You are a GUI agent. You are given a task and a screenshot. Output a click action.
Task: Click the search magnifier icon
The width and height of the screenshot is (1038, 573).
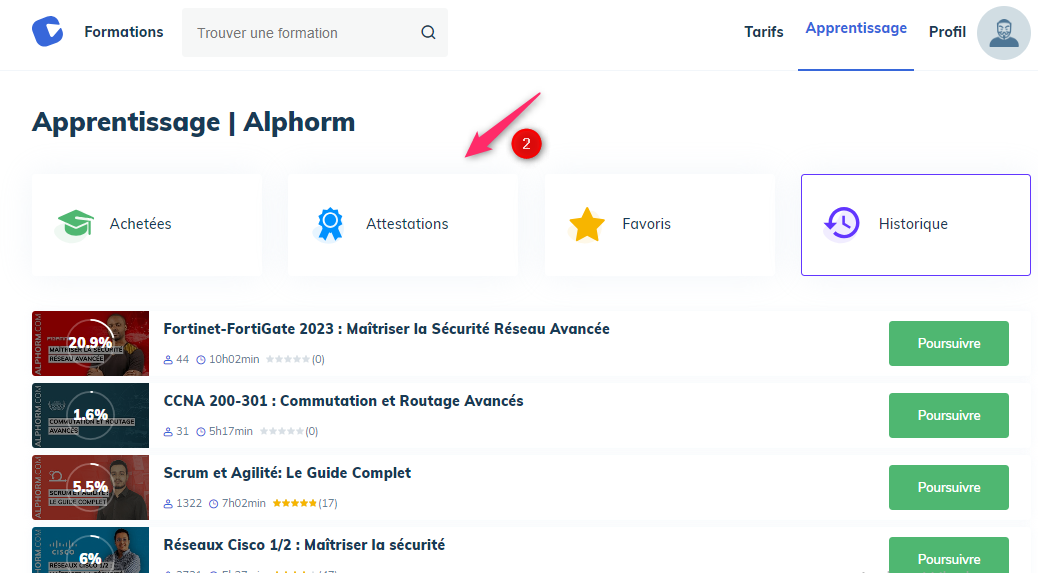coord(428,32)
